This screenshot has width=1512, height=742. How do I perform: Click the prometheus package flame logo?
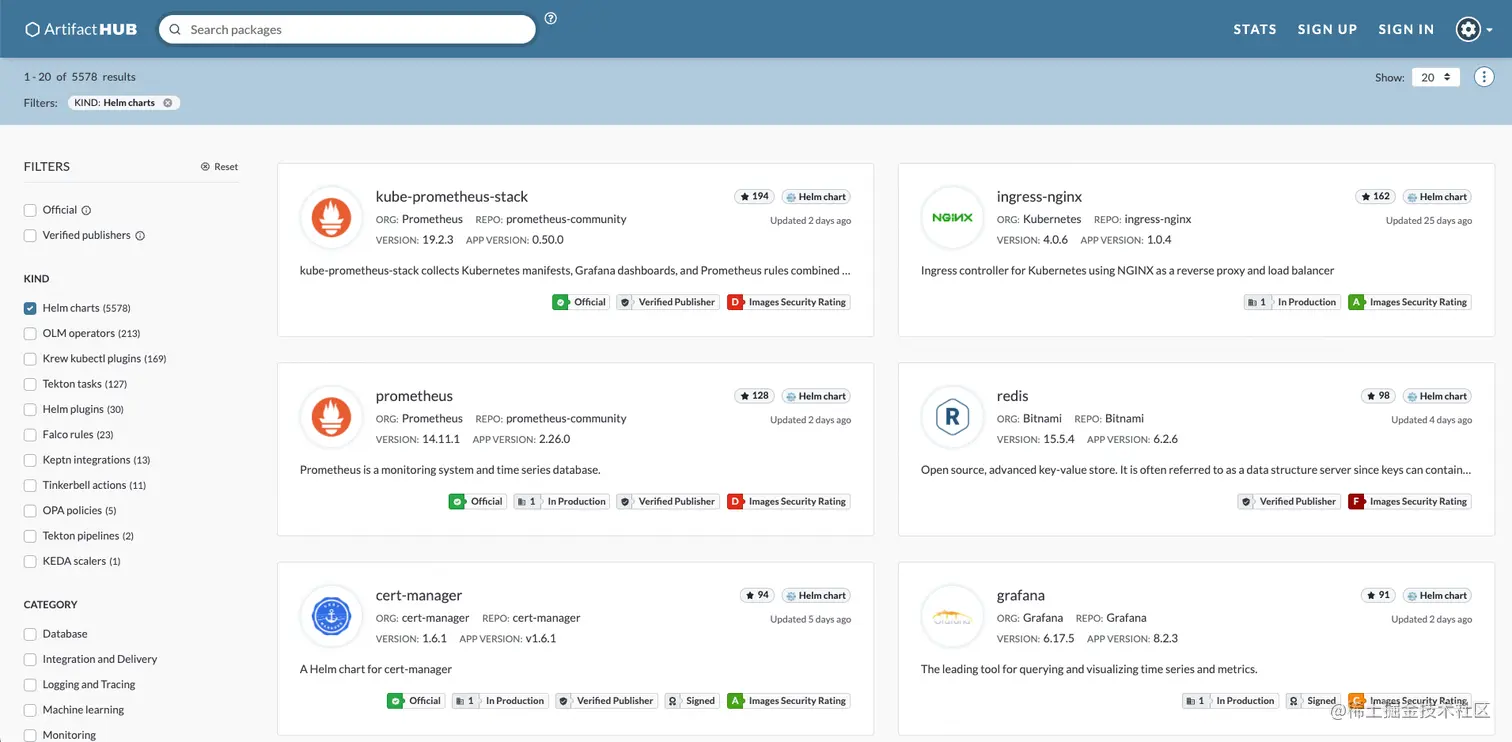(331, 417)
